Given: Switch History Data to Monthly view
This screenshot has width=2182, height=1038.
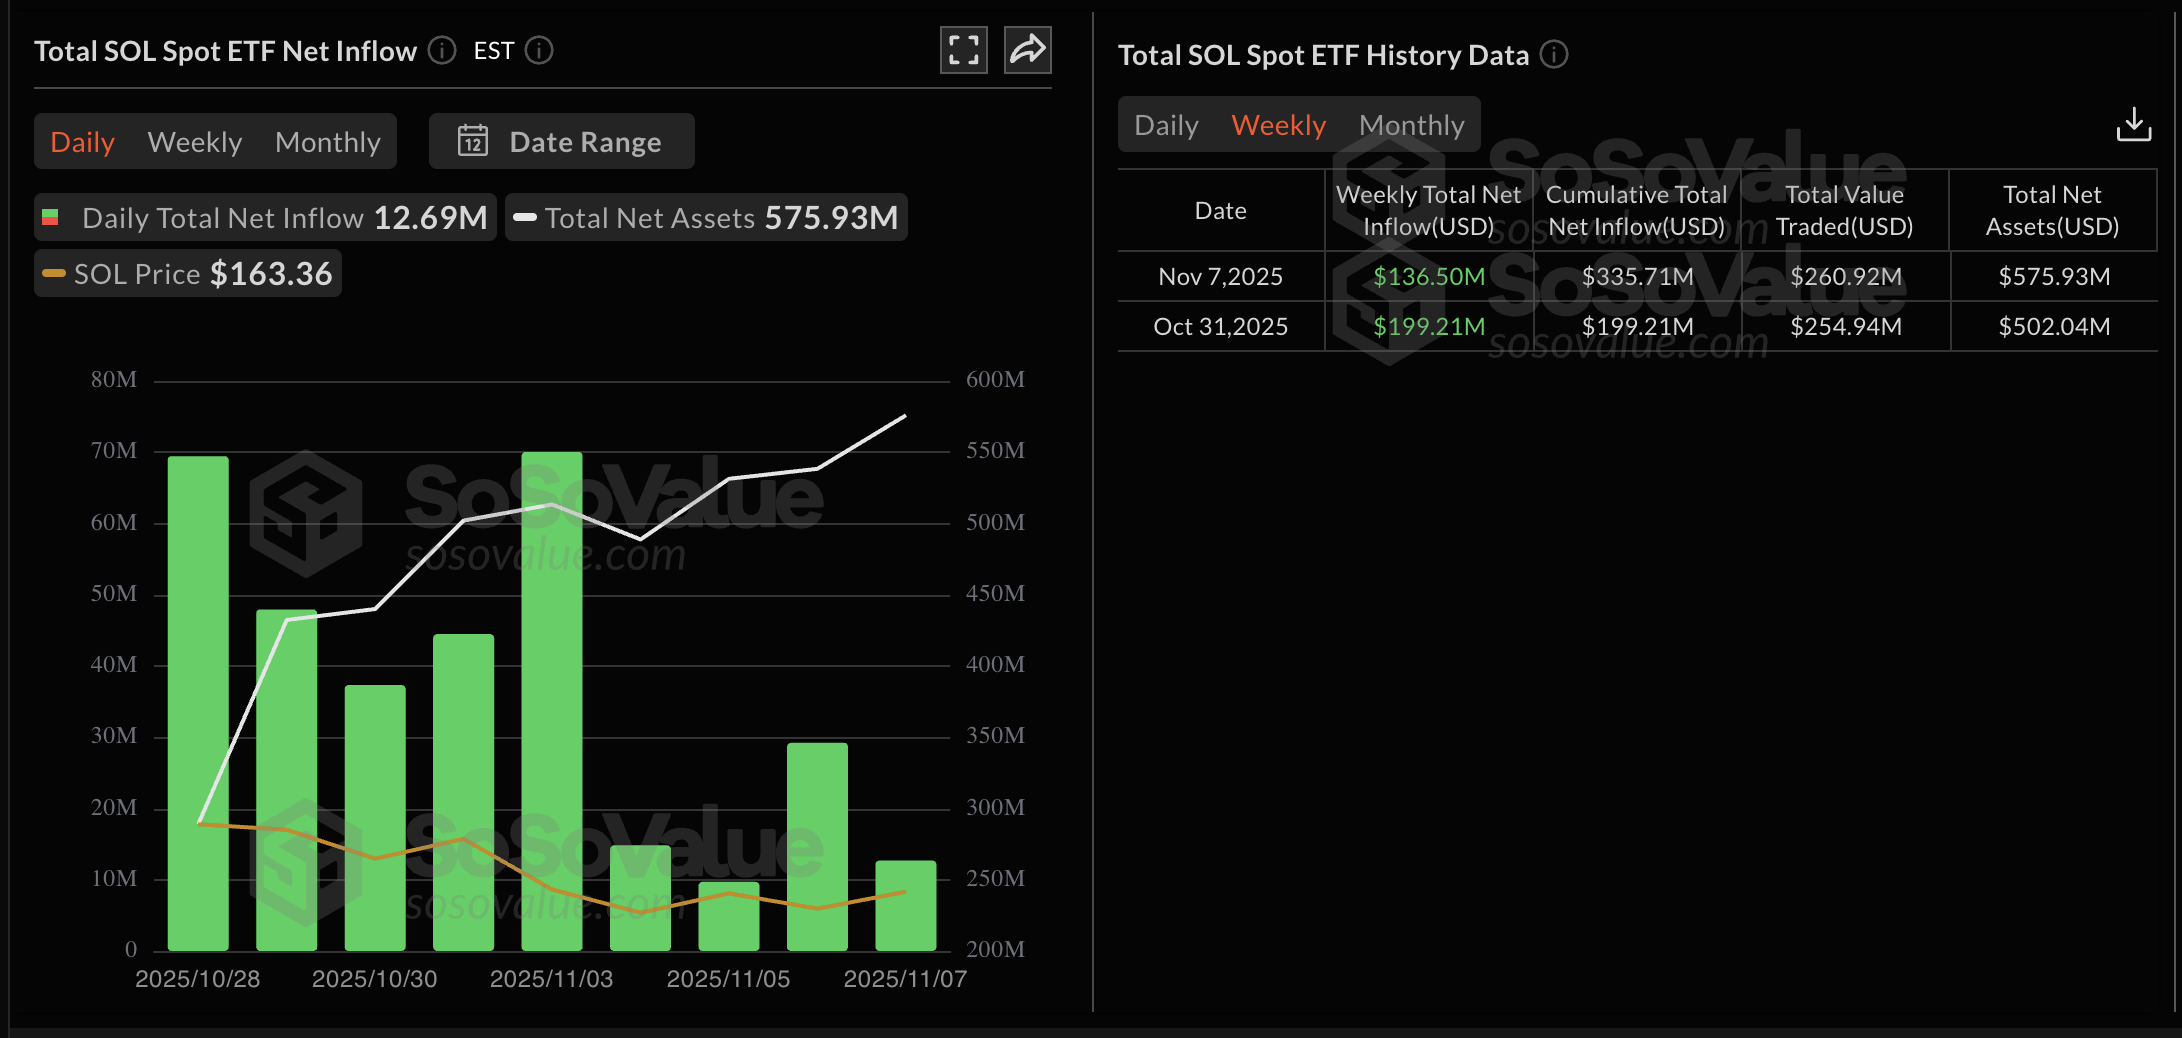Looking at the screenshot, I should click(1411, 124).
